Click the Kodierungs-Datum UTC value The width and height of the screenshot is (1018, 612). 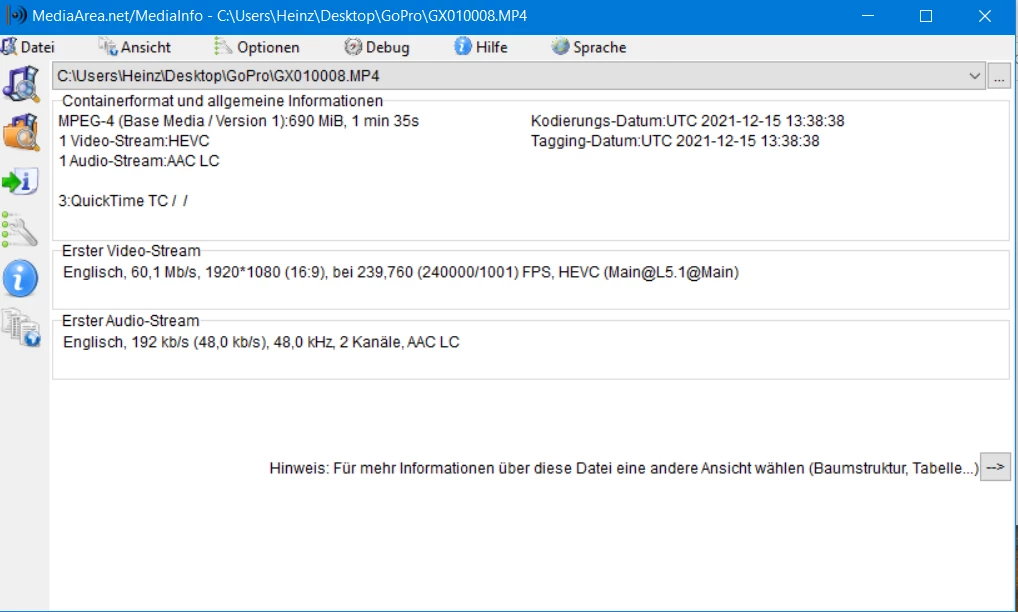tap(755, 121)
